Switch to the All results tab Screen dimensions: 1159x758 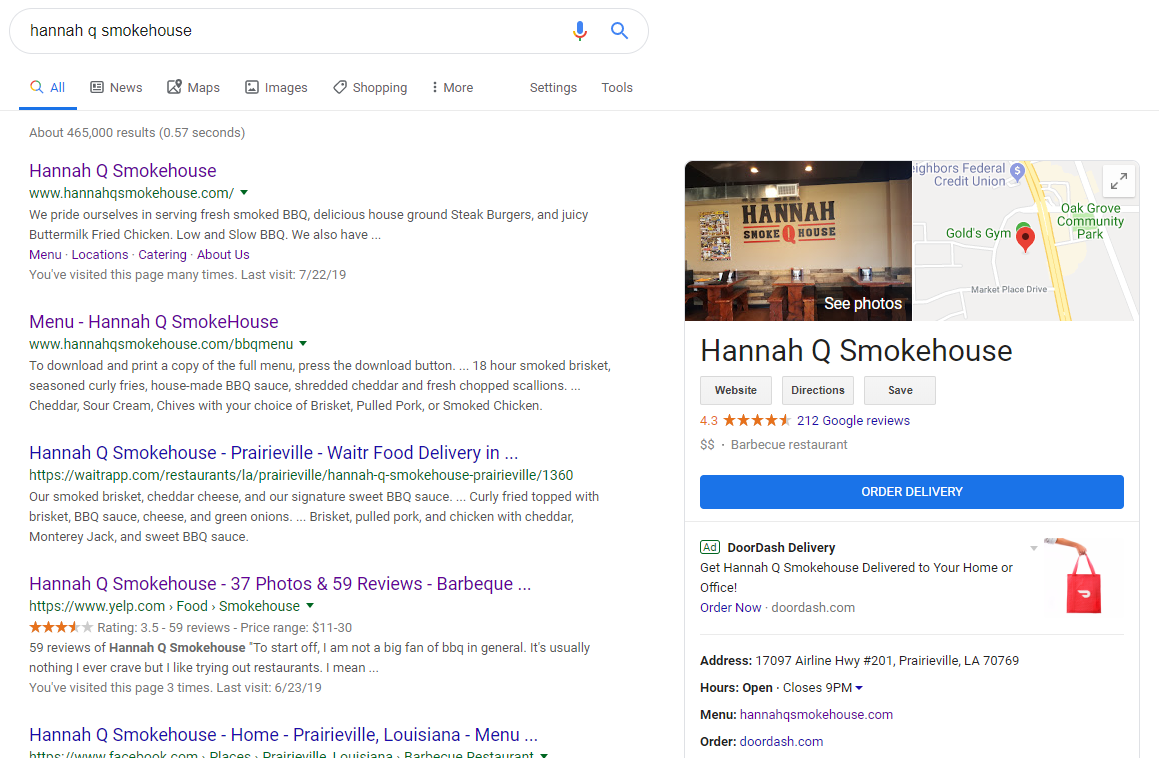48,87
